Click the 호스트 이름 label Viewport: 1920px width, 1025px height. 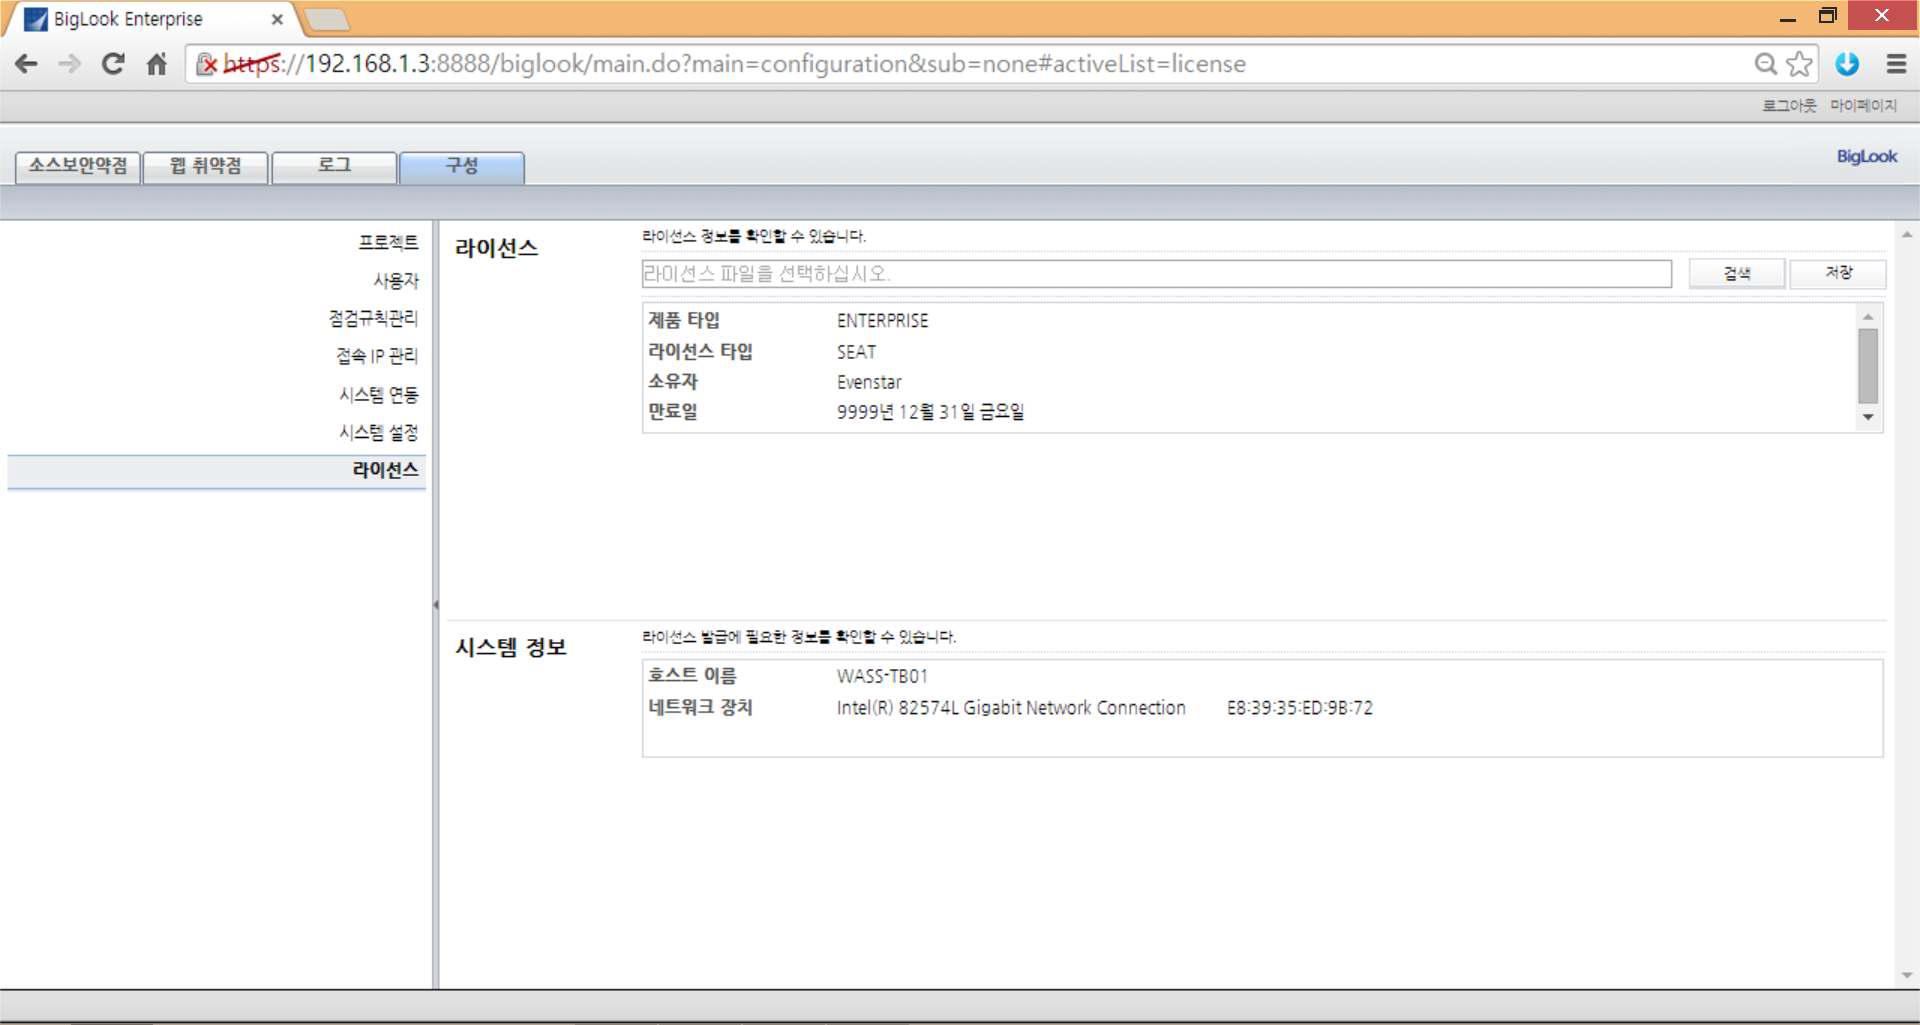click(x=692, y=676)
